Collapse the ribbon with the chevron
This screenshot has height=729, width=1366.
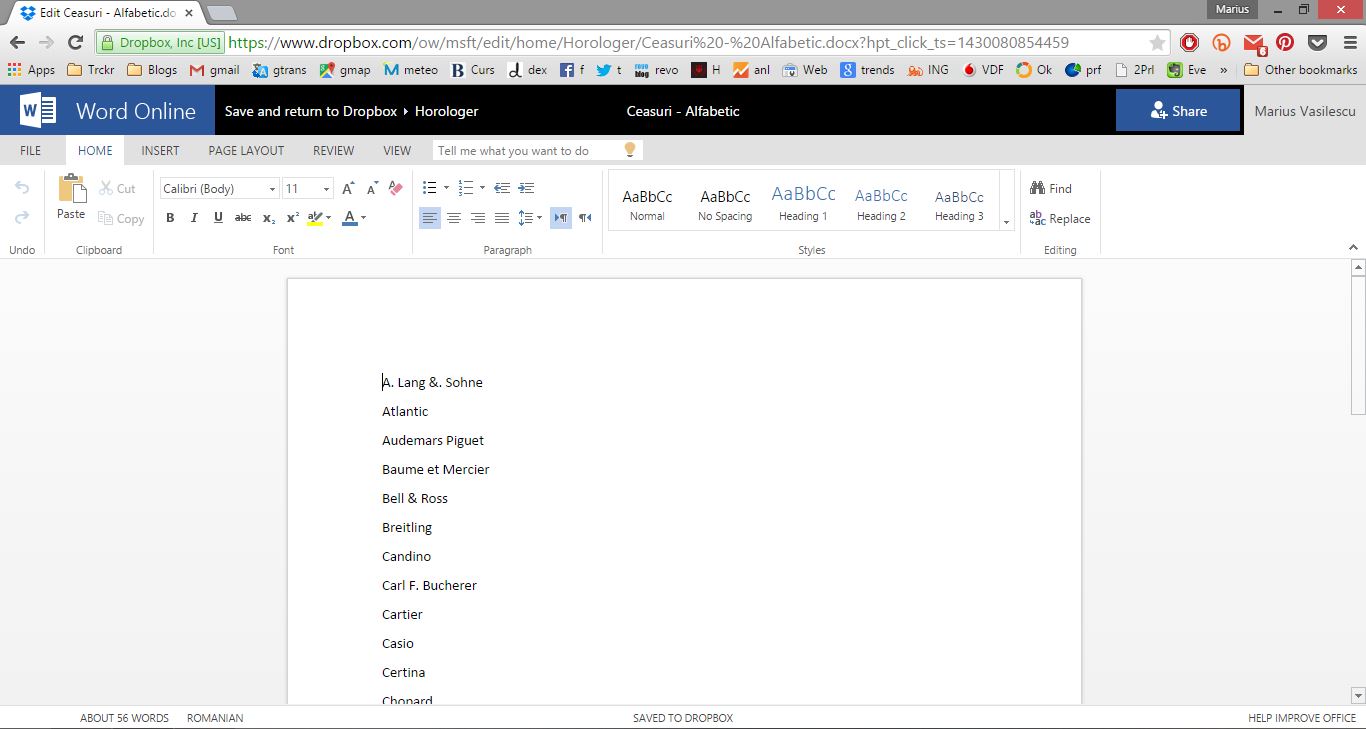1354,247
